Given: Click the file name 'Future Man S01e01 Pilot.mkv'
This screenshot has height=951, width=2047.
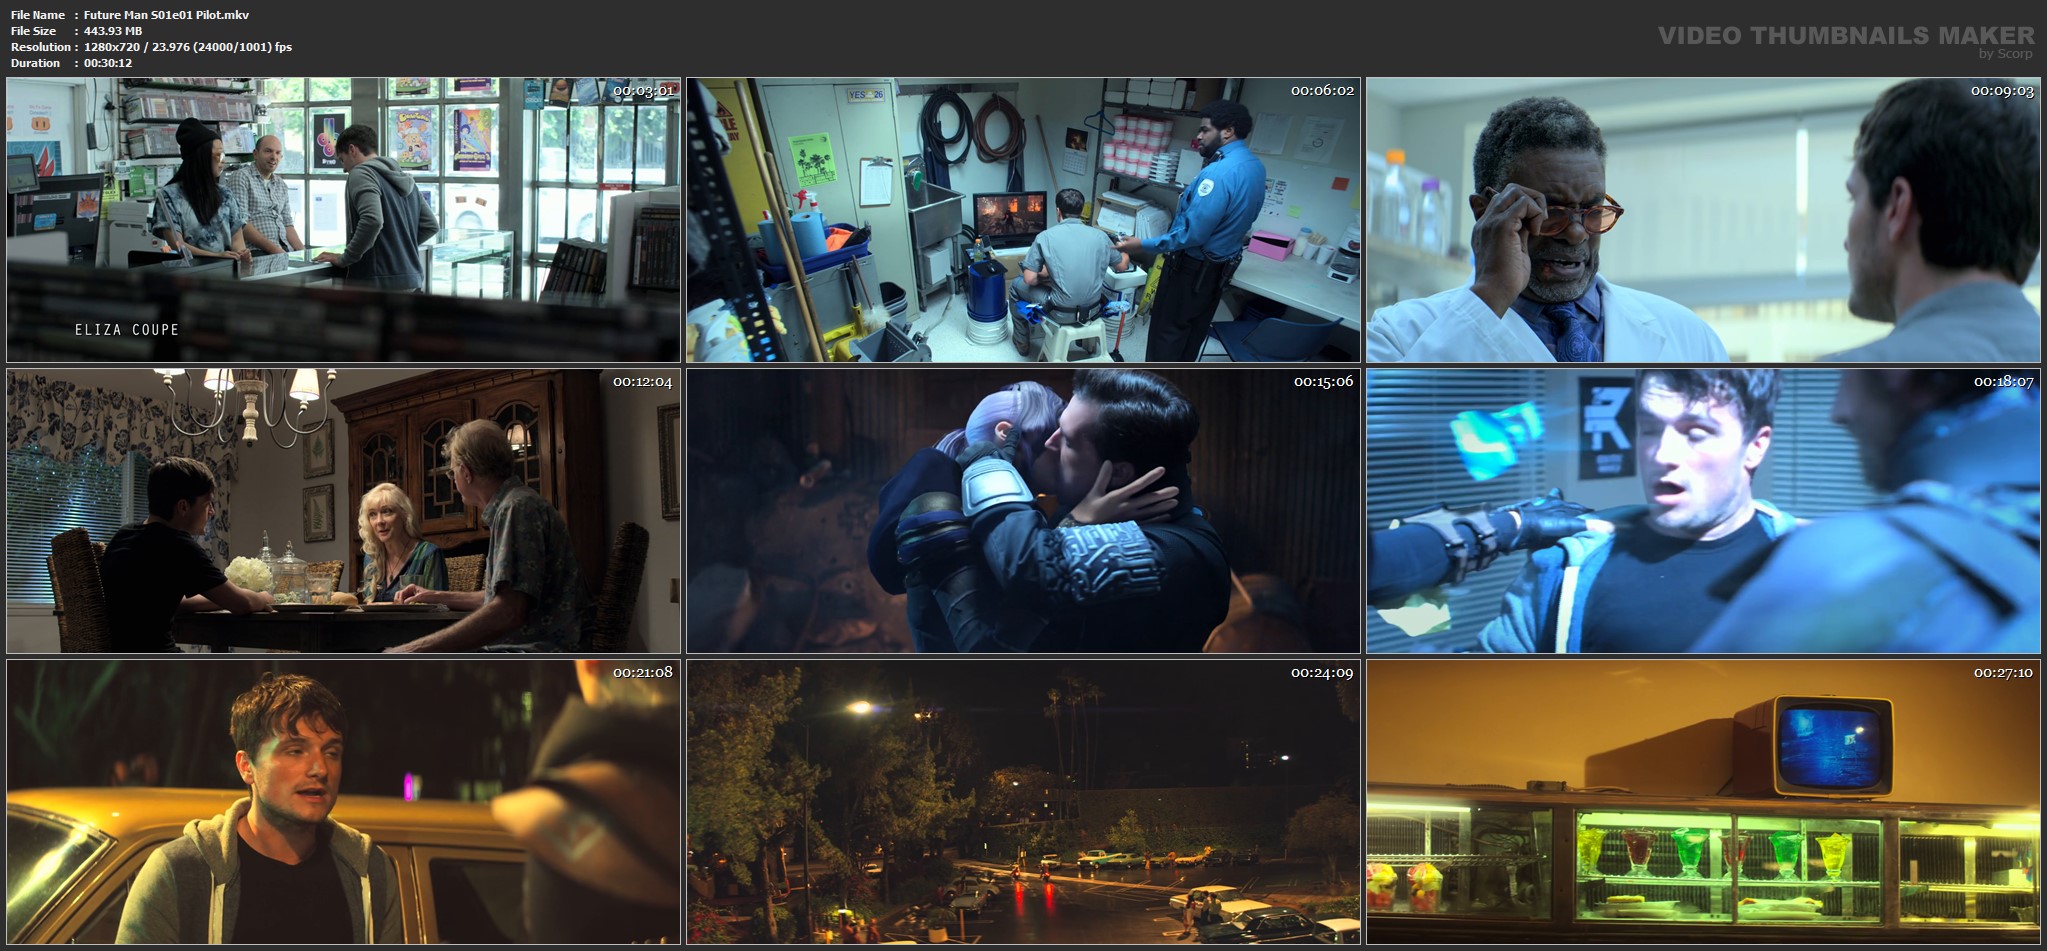Looking at the screenshot, I should tap(167, 15).
